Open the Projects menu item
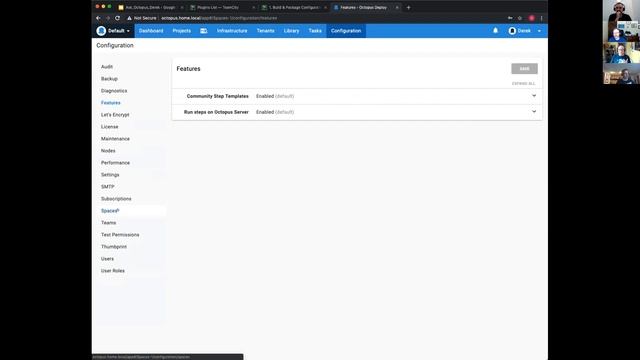This screenshot has width=640, height=360. pyautogui.click(x=182, y=31)
